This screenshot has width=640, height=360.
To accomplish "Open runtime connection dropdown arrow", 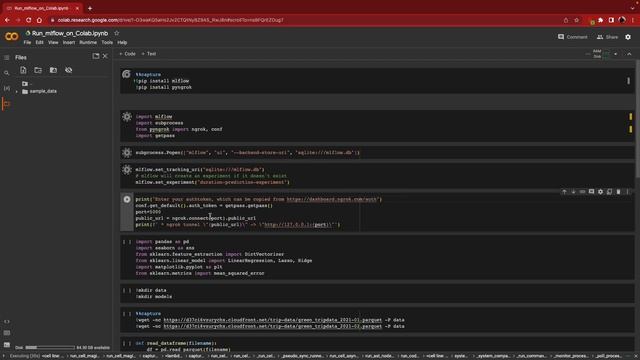I will (x=616, y=54).
